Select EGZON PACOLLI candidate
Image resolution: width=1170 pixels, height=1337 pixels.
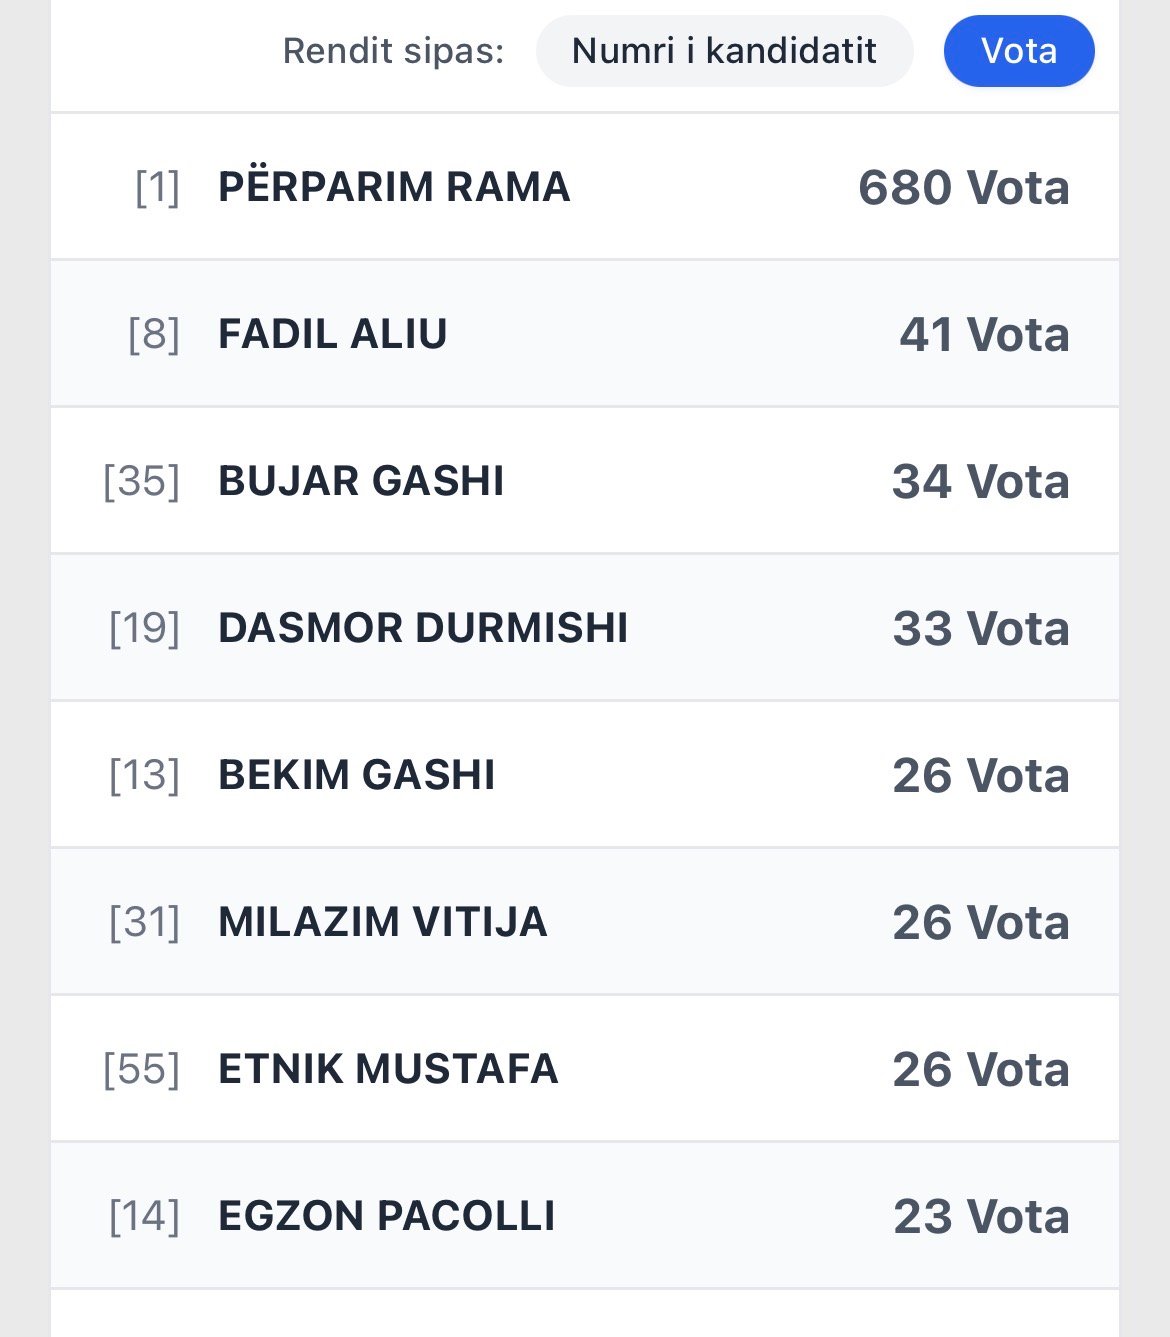click(386, 1216)
